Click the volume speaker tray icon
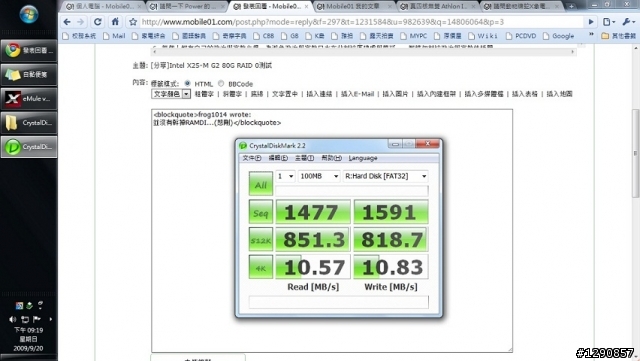The width and height of the screenshot is (640, 361). click(13, 319)
